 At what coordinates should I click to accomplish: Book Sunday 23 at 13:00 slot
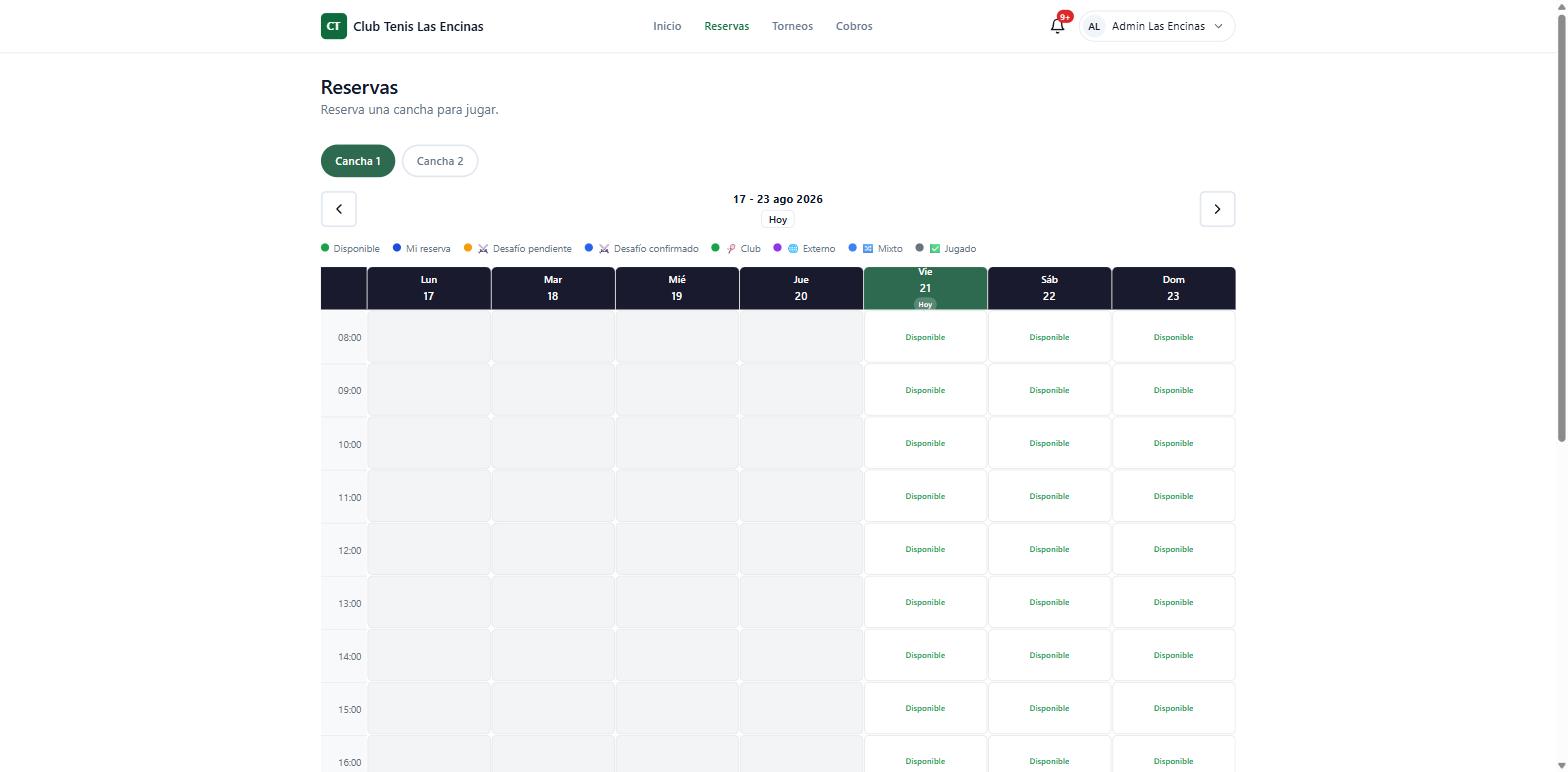coord(1173,602)
